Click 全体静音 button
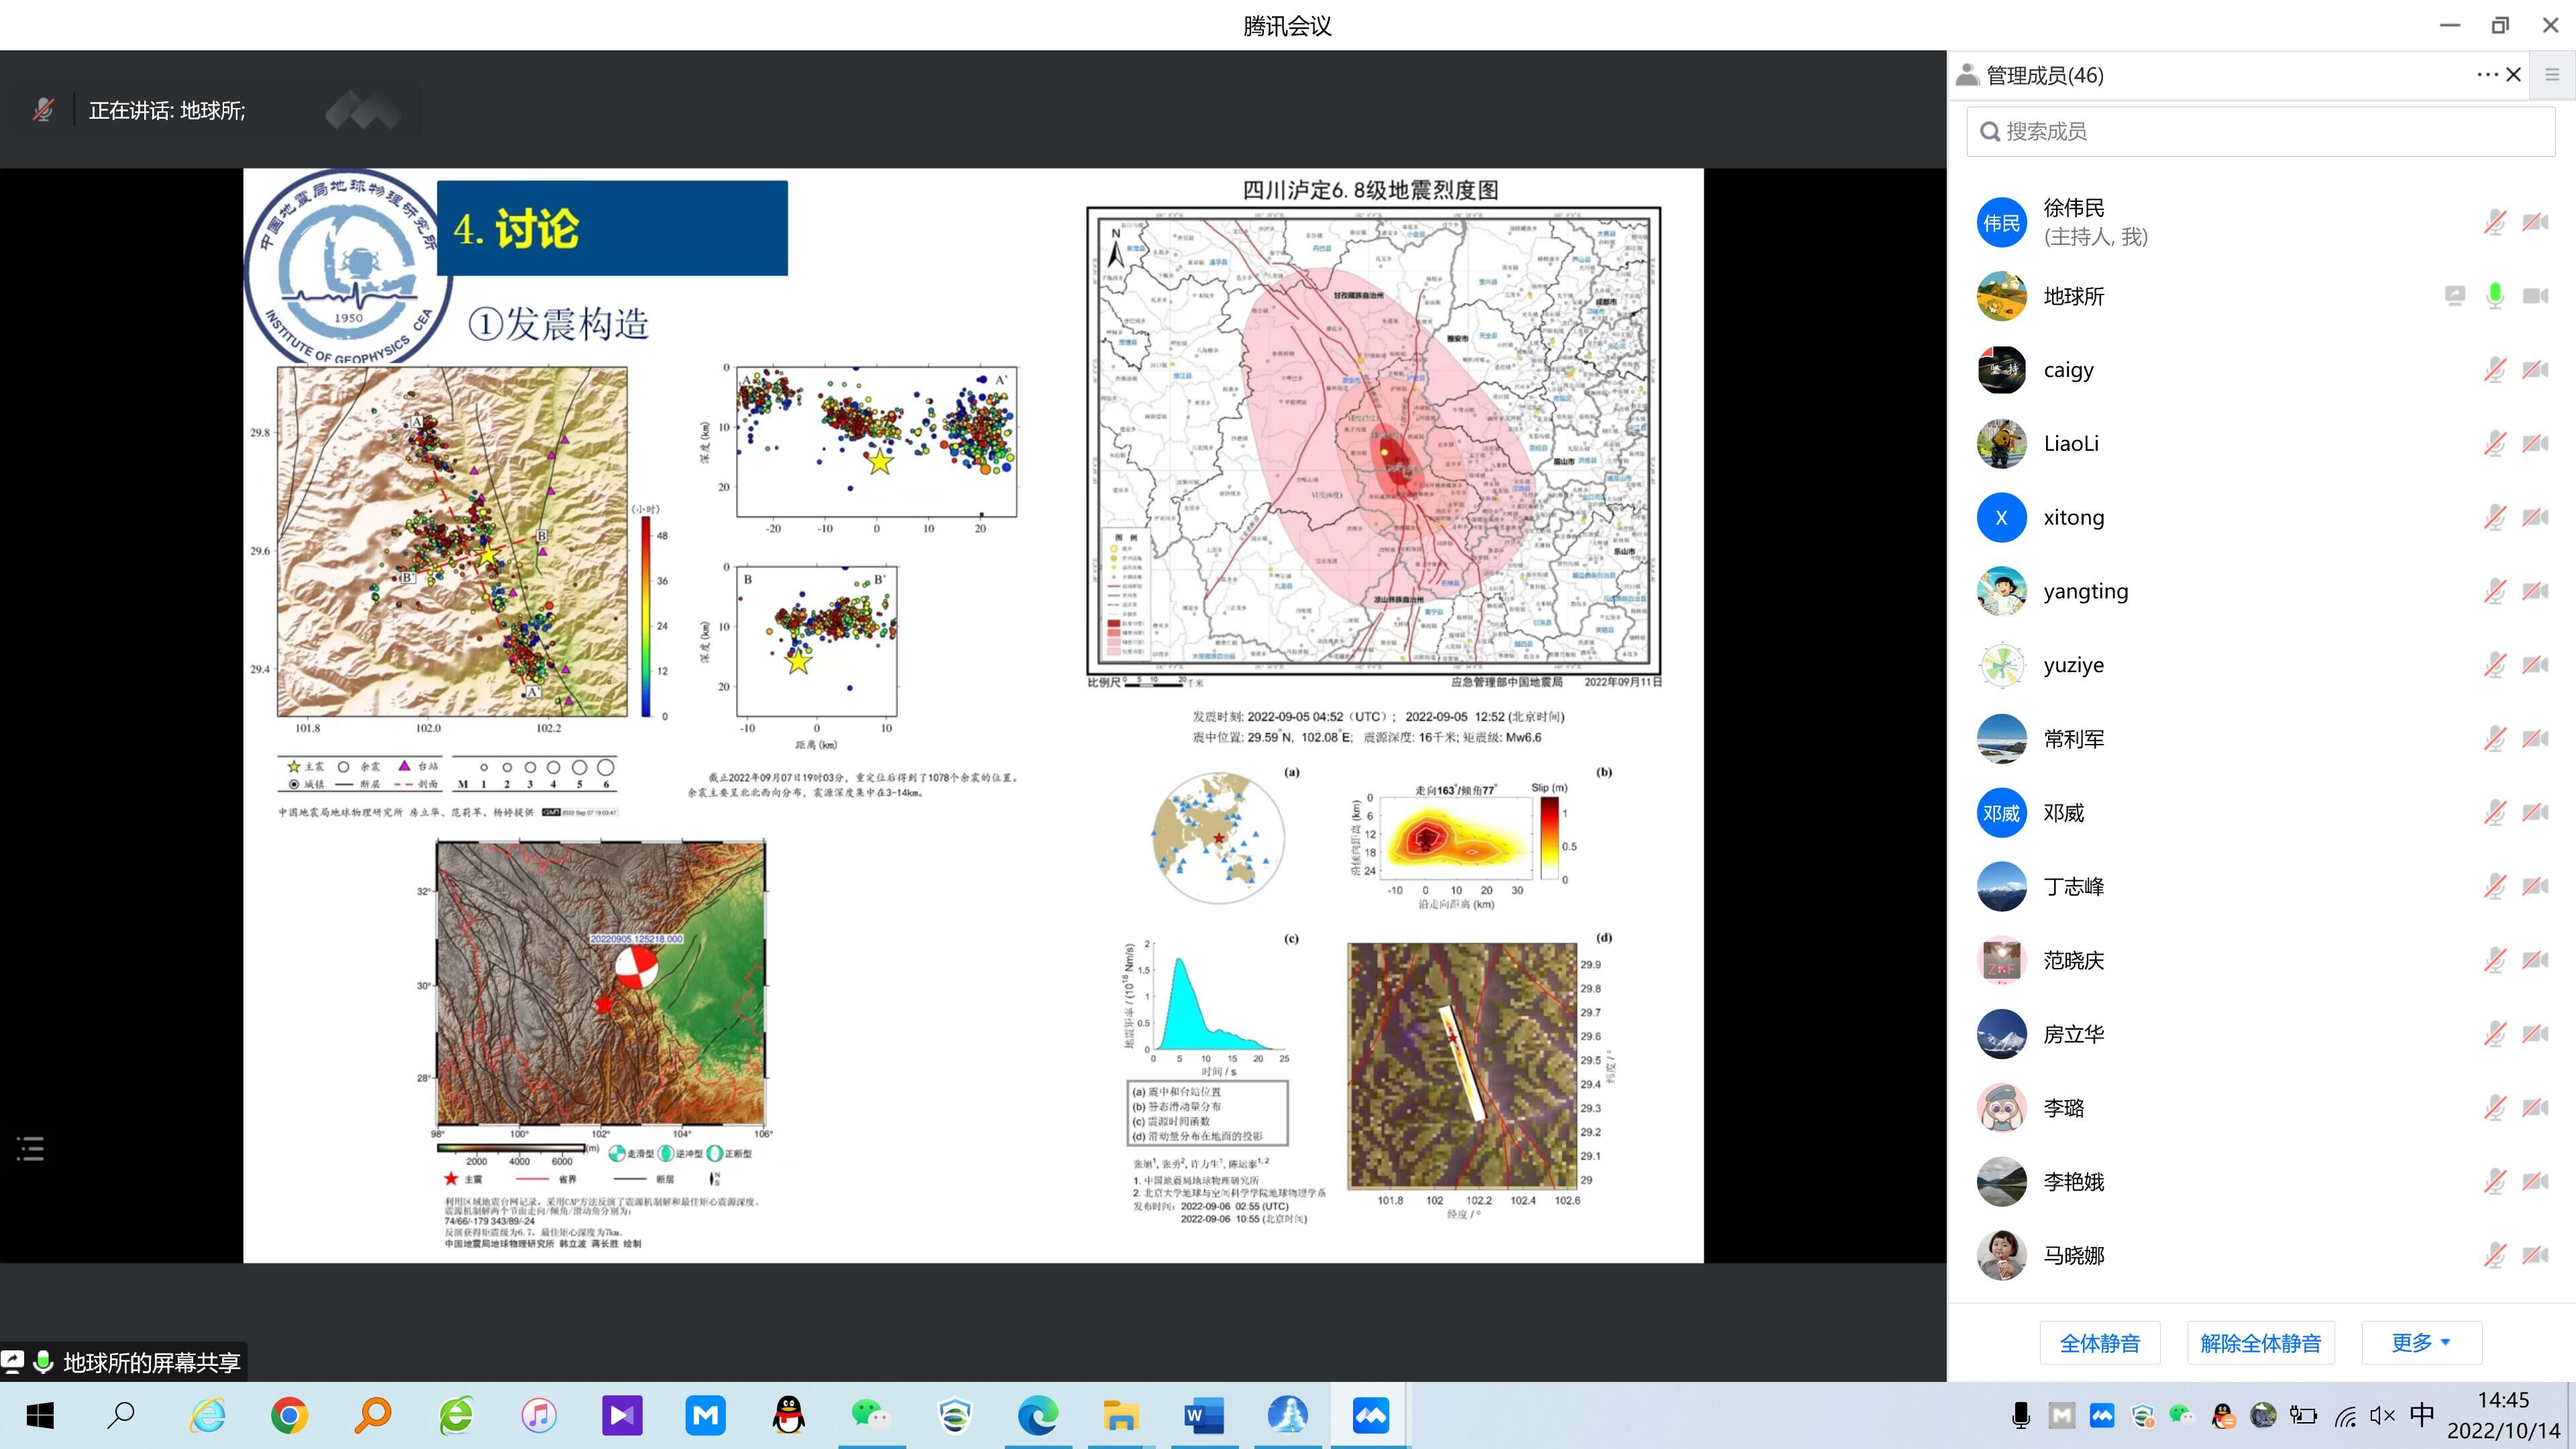 2100,1343
